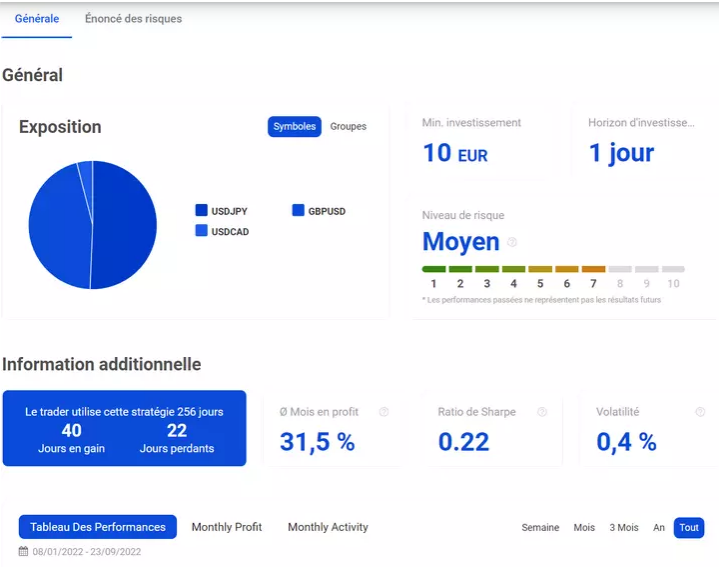719x567 pixels.
Task: Select the Semaine time range
Action: (x=540, y=527)
